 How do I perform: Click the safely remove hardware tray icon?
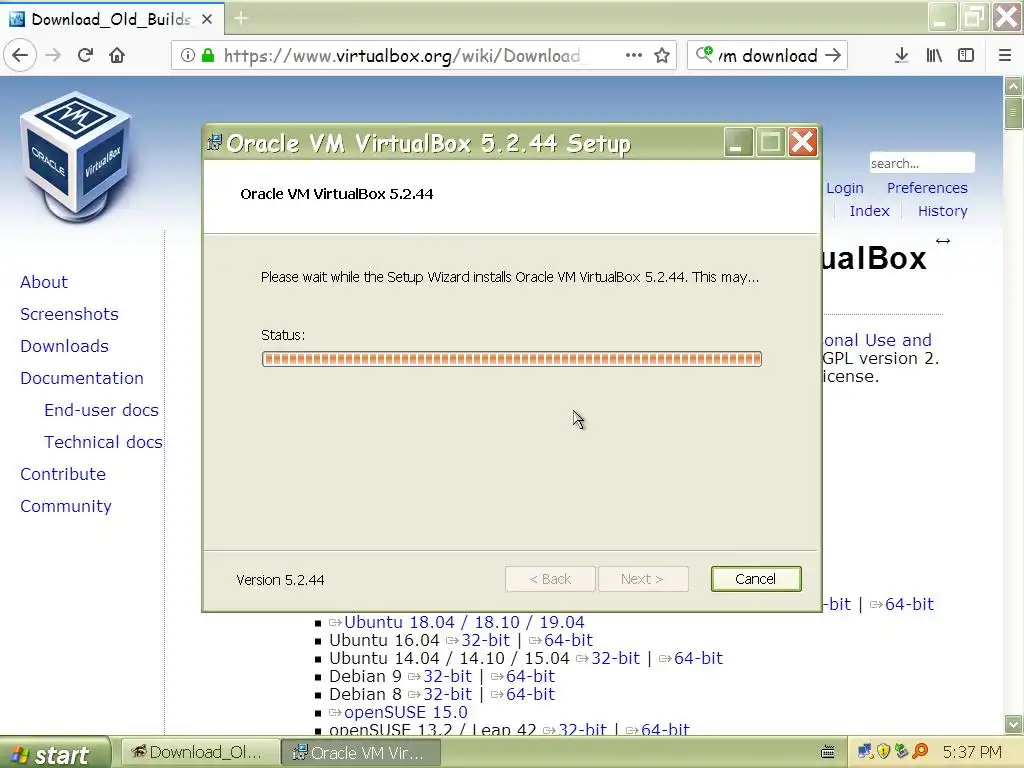coord(902,752)
